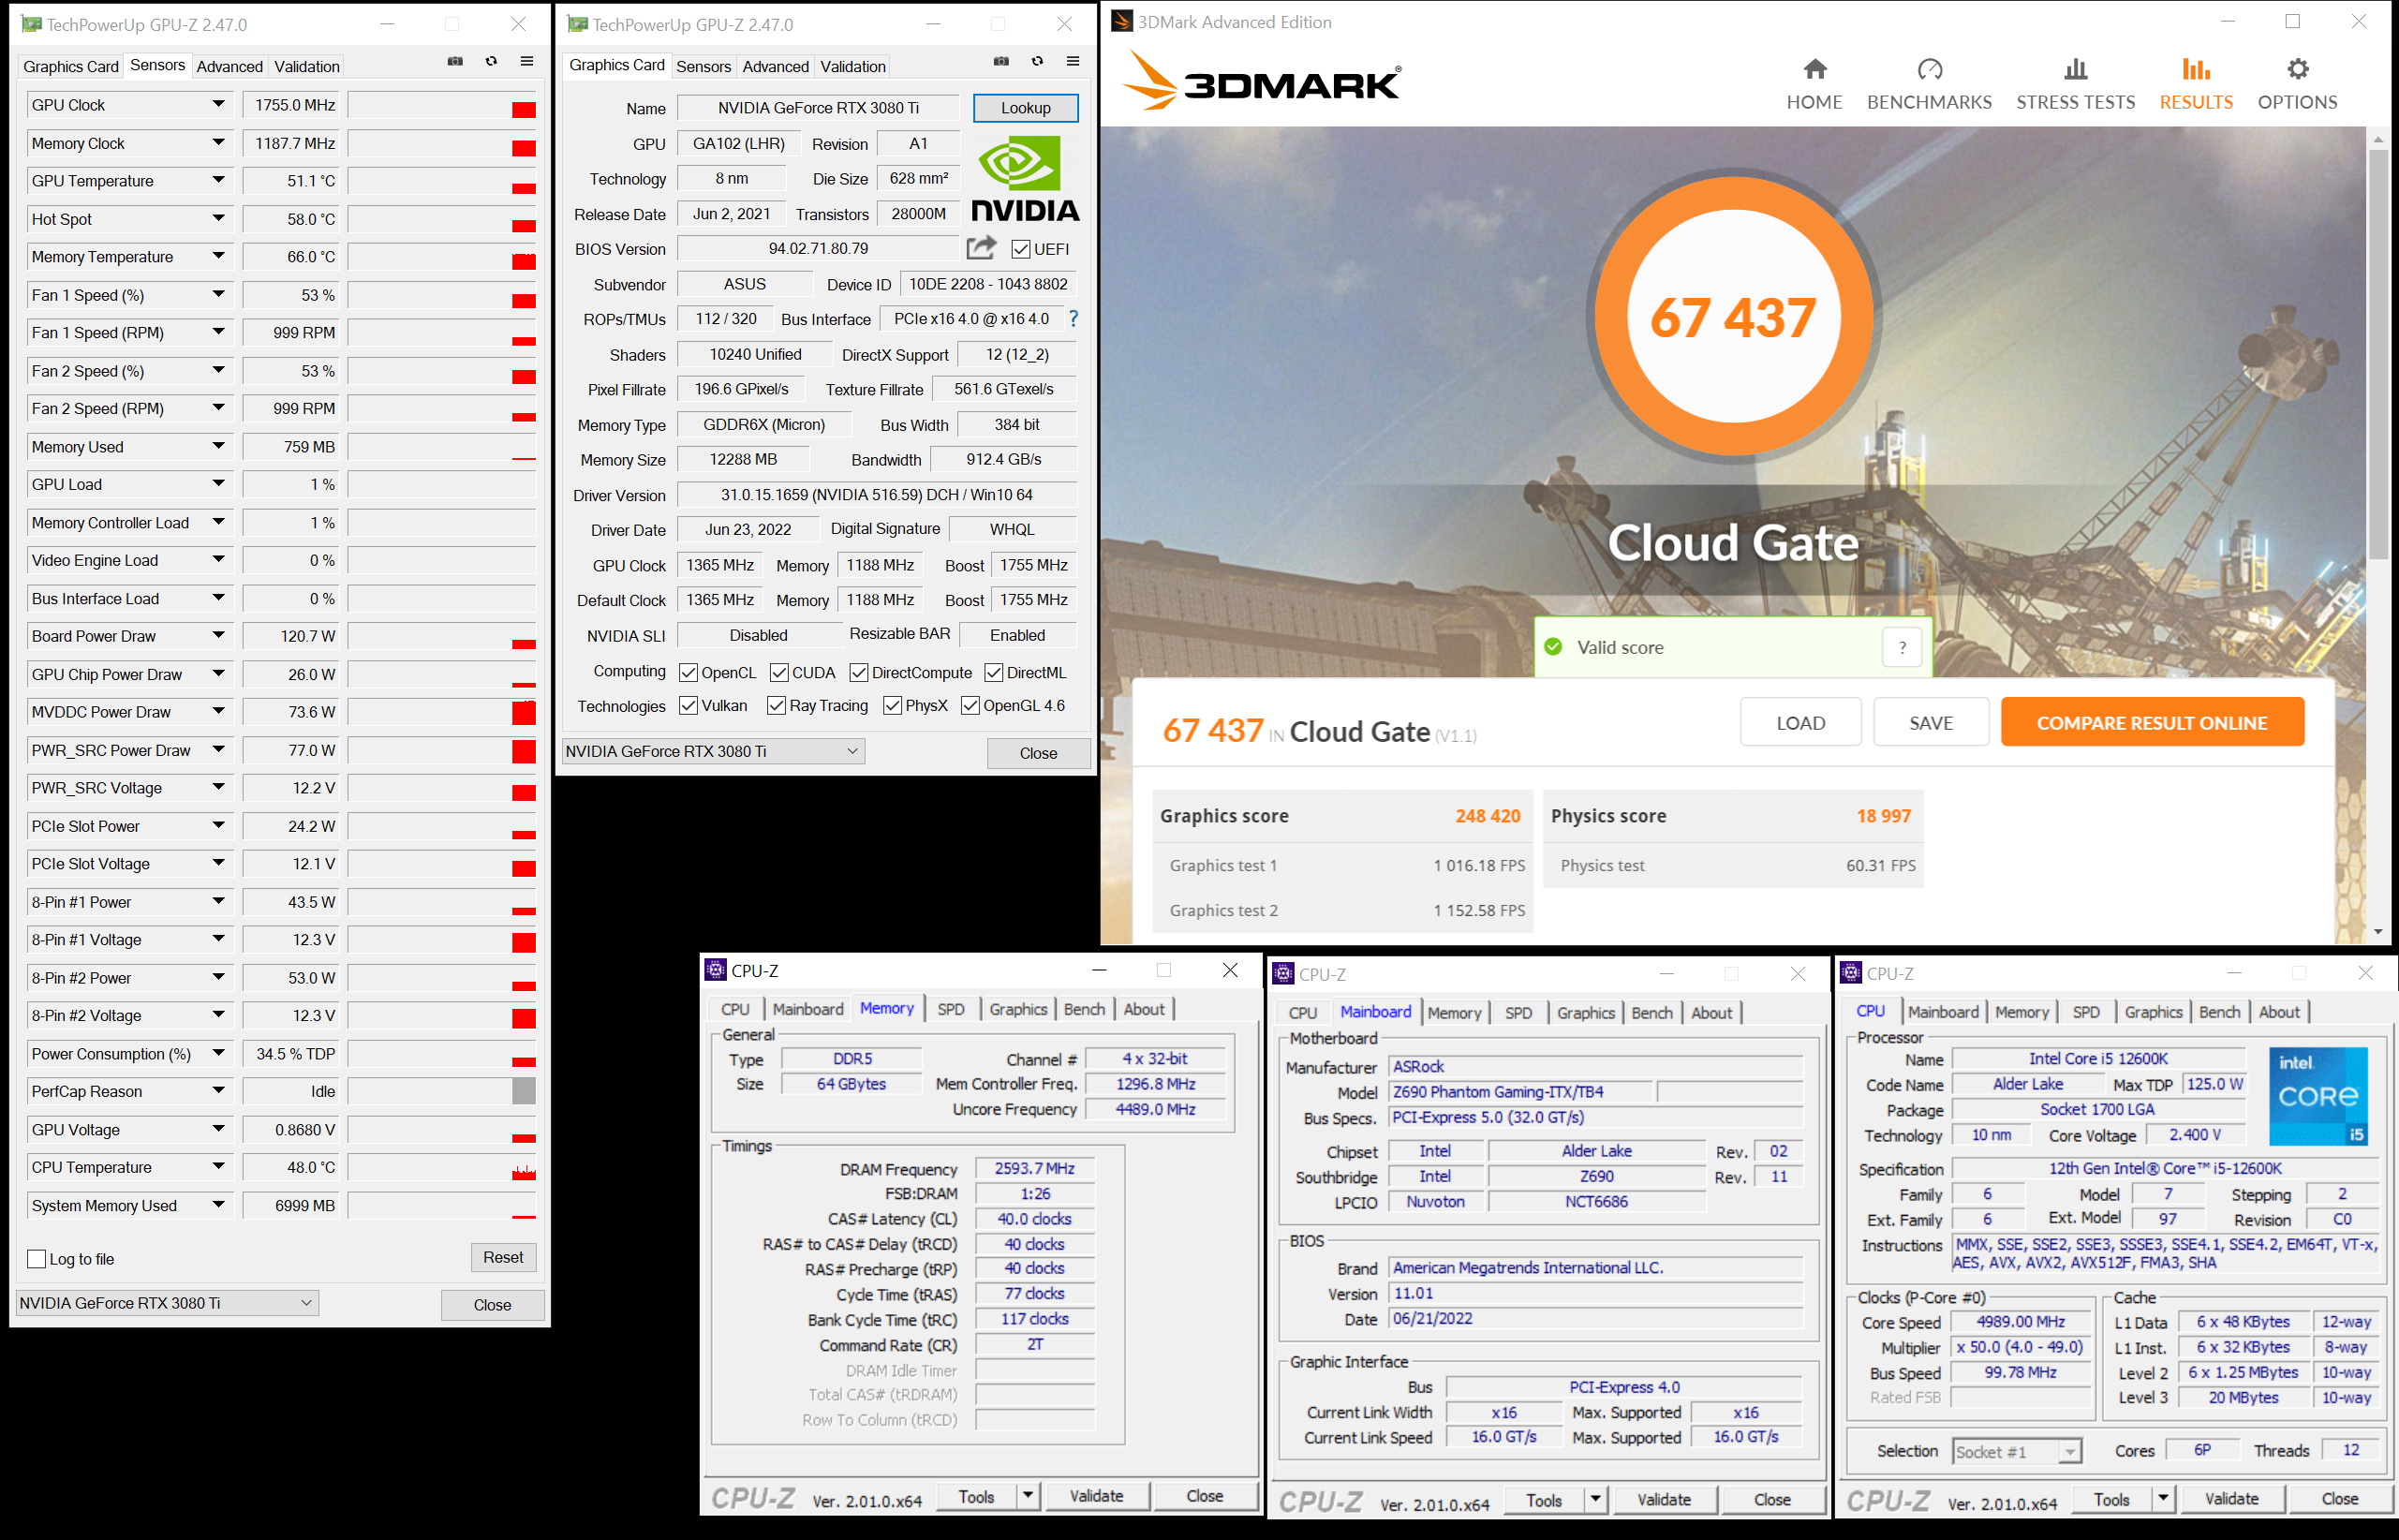Toggle the UEFI checkbox
Image resolution: width=2399 pixels, height=1540 pixels.
1021,249
